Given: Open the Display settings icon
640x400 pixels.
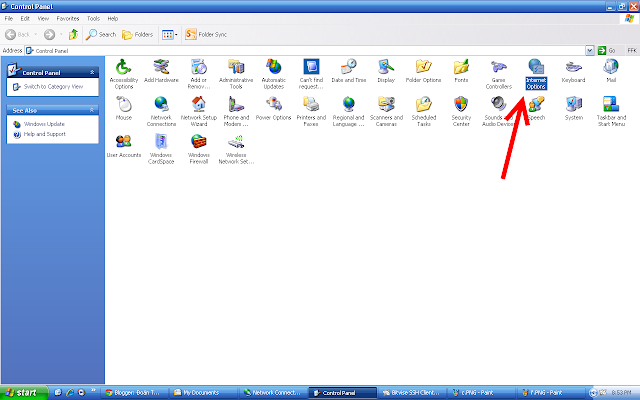Looking at the screenshot, I should [x=386, y=71].
